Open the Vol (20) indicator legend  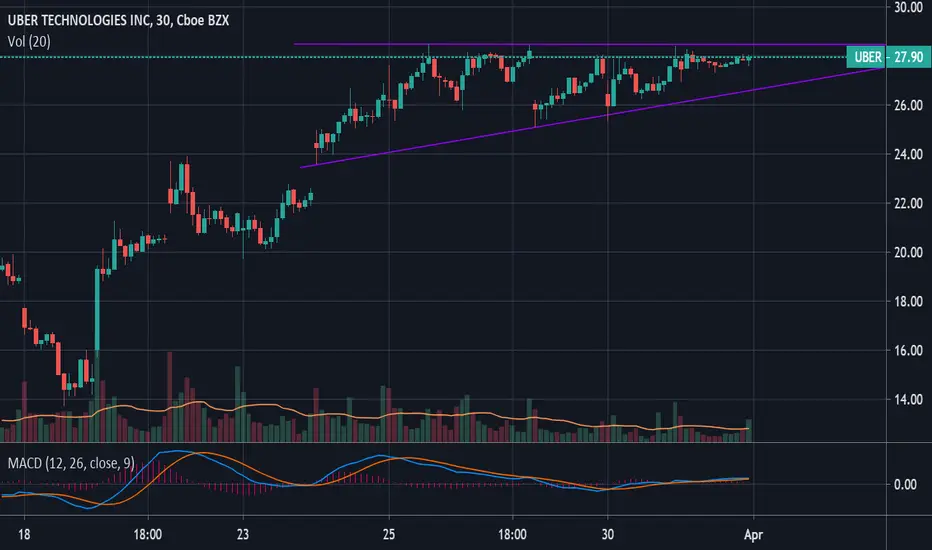[x=29, y=42]
